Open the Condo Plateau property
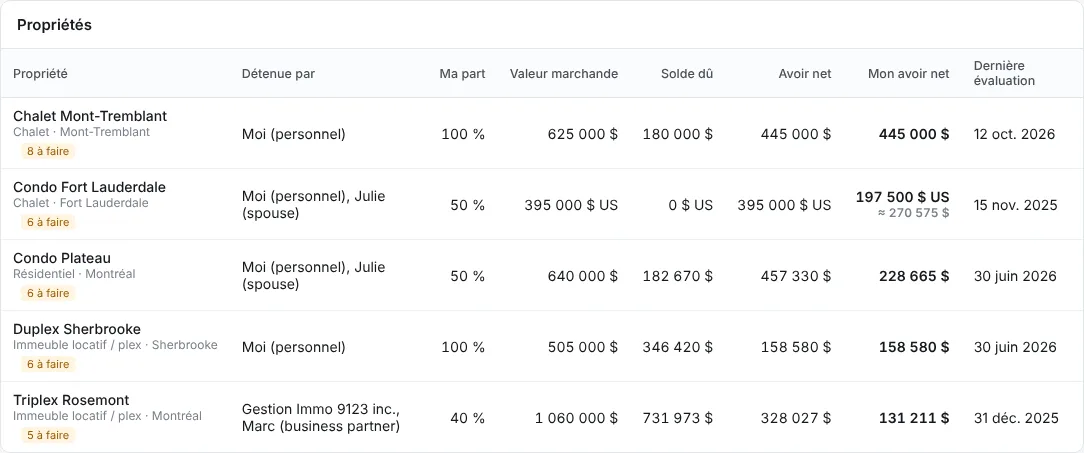1084x453 pixels. click(x=62, y=259)
